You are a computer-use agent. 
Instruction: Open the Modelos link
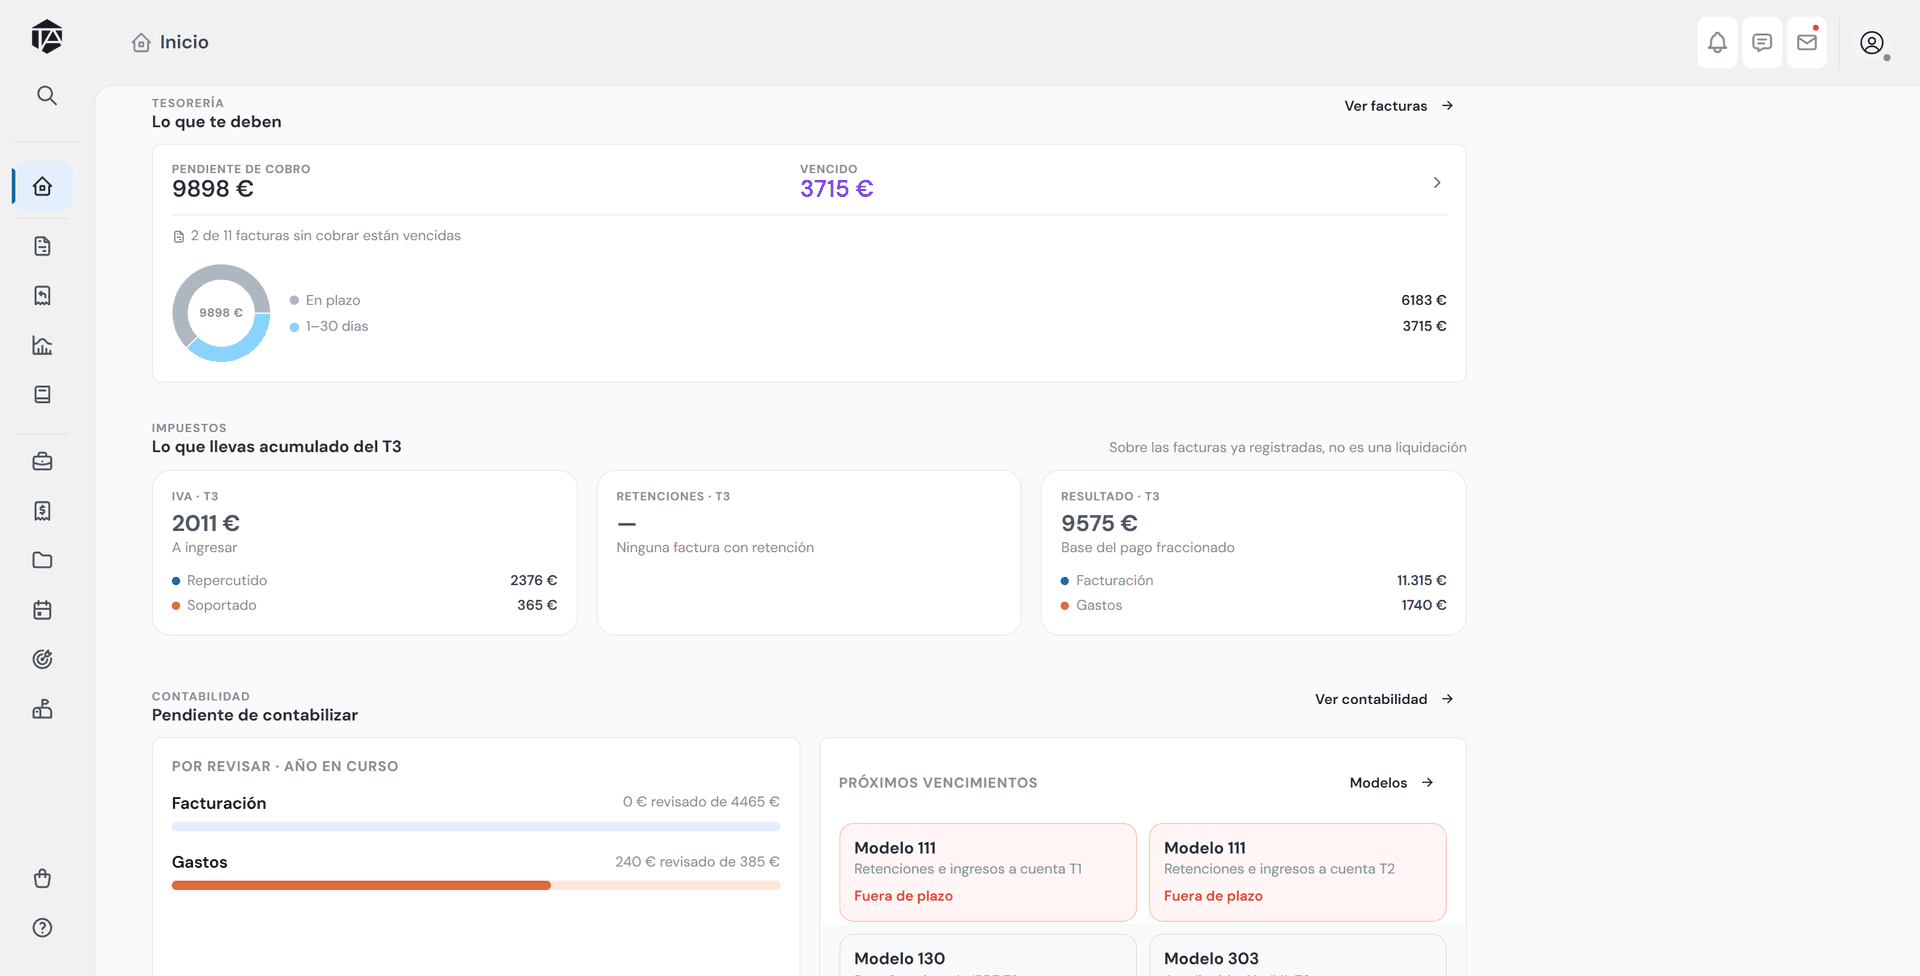[1378, 783]
